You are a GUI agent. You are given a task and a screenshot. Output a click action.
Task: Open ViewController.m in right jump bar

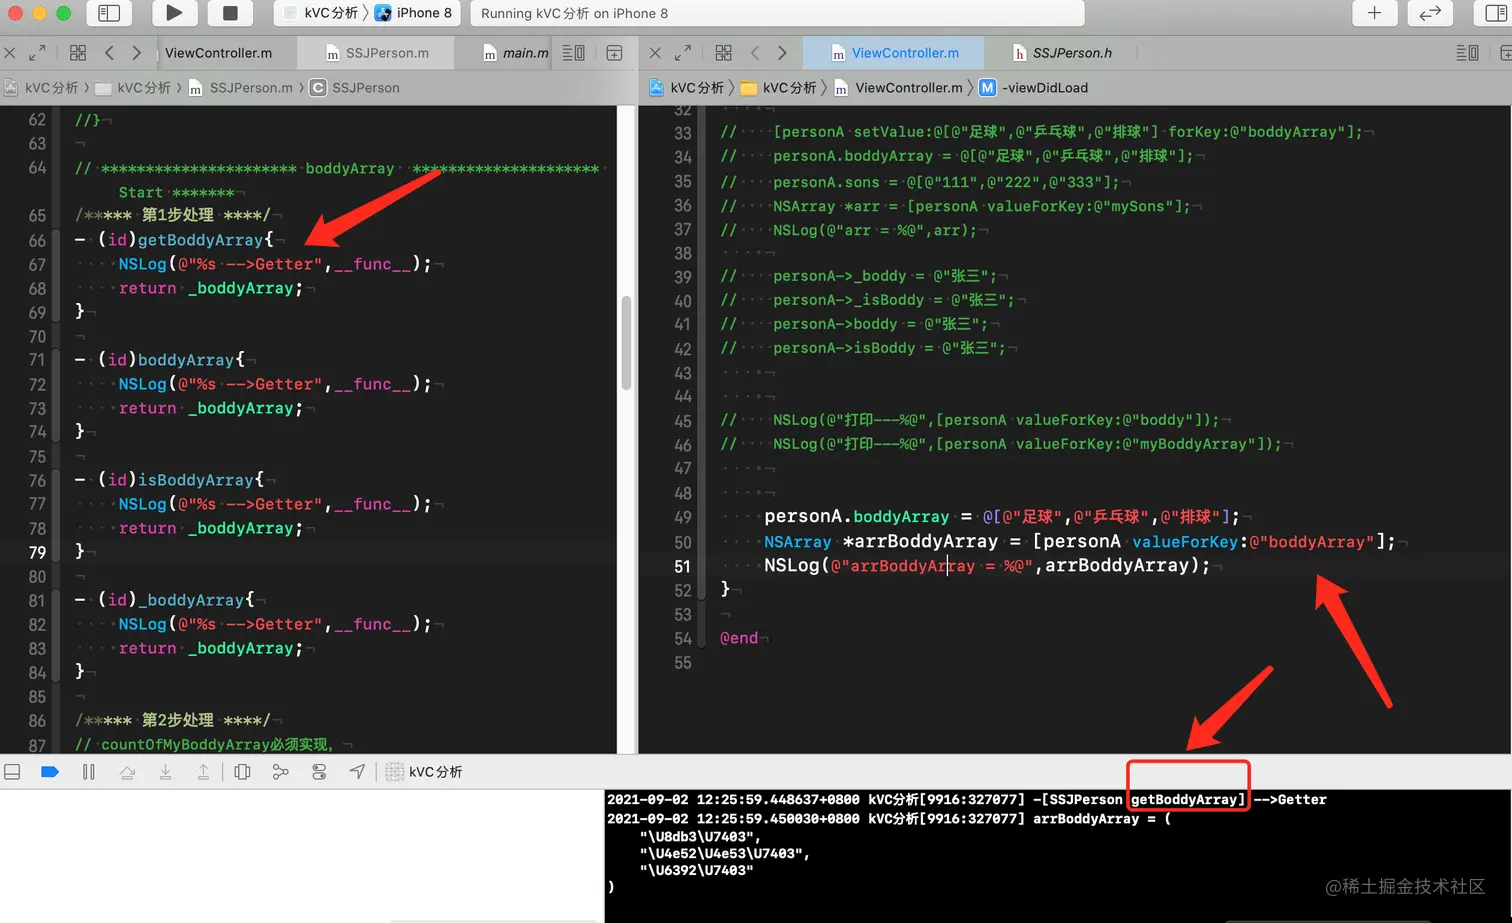point(898,88)
